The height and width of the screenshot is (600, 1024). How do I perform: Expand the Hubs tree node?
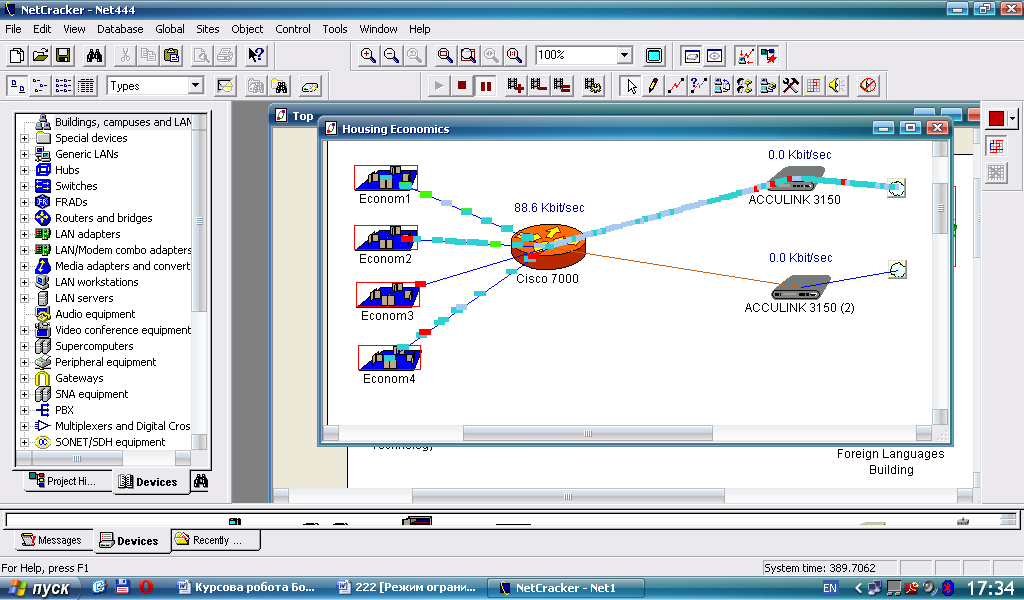pos(24,170)
